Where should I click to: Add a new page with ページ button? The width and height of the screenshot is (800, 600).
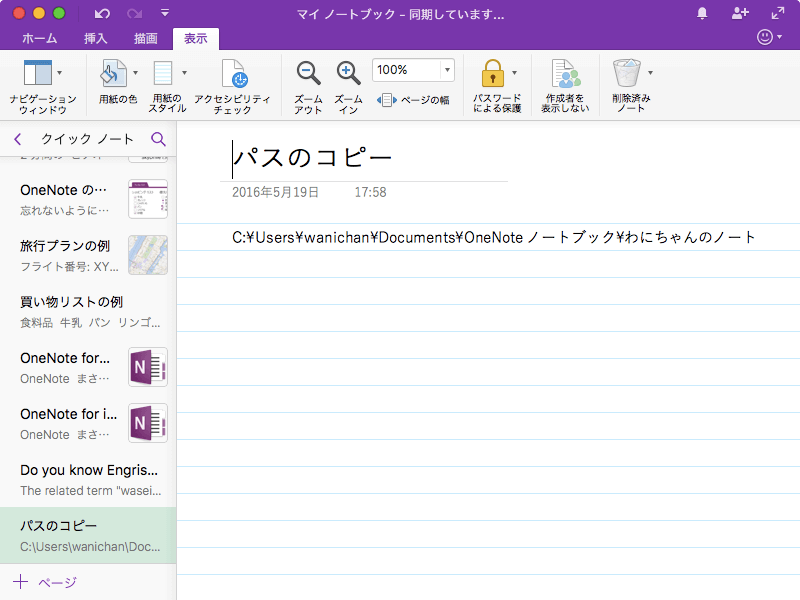coord(45,582)
